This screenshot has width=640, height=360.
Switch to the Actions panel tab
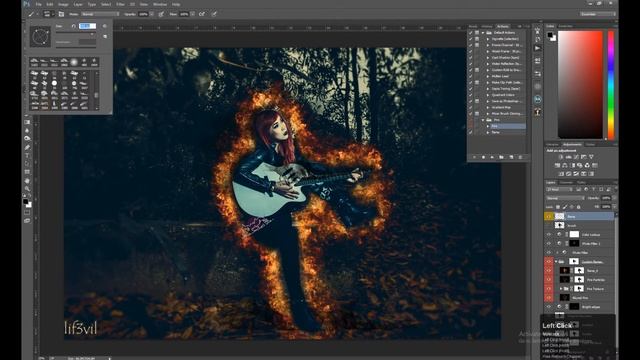click(502, 26)
